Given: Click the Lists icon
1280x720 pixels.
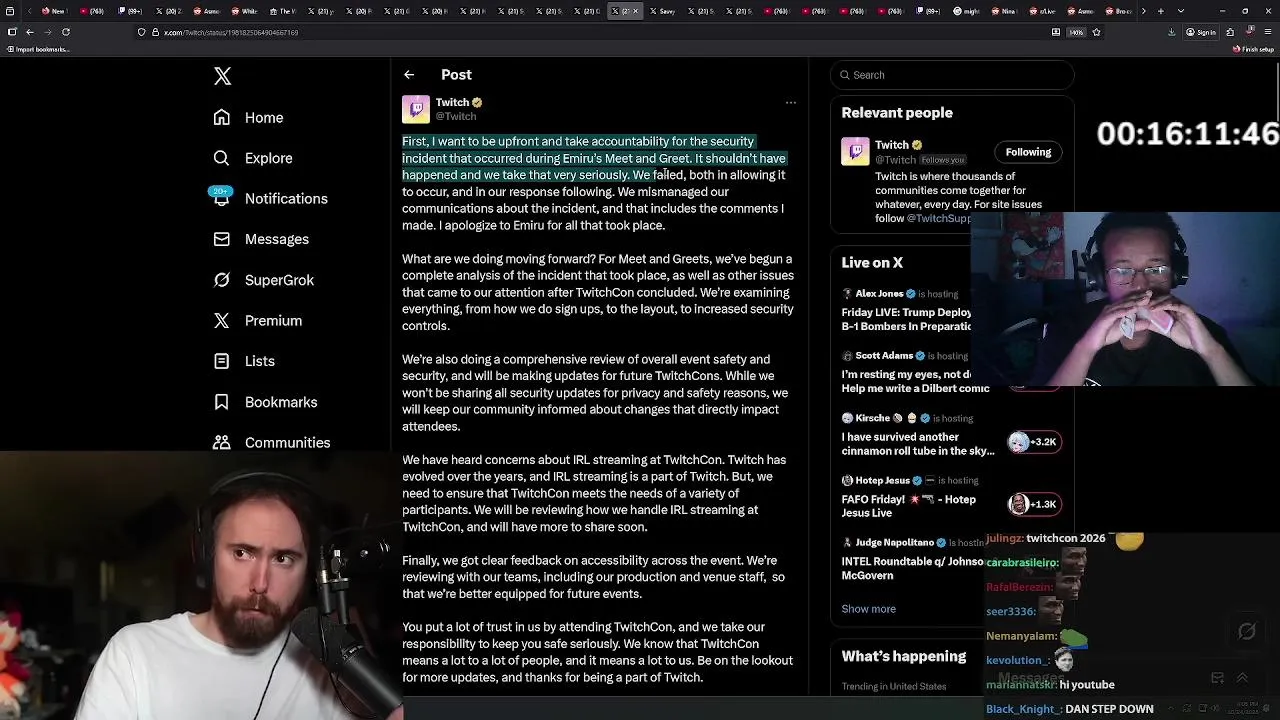Looking at the screenshot, I should tap(222, 361).
